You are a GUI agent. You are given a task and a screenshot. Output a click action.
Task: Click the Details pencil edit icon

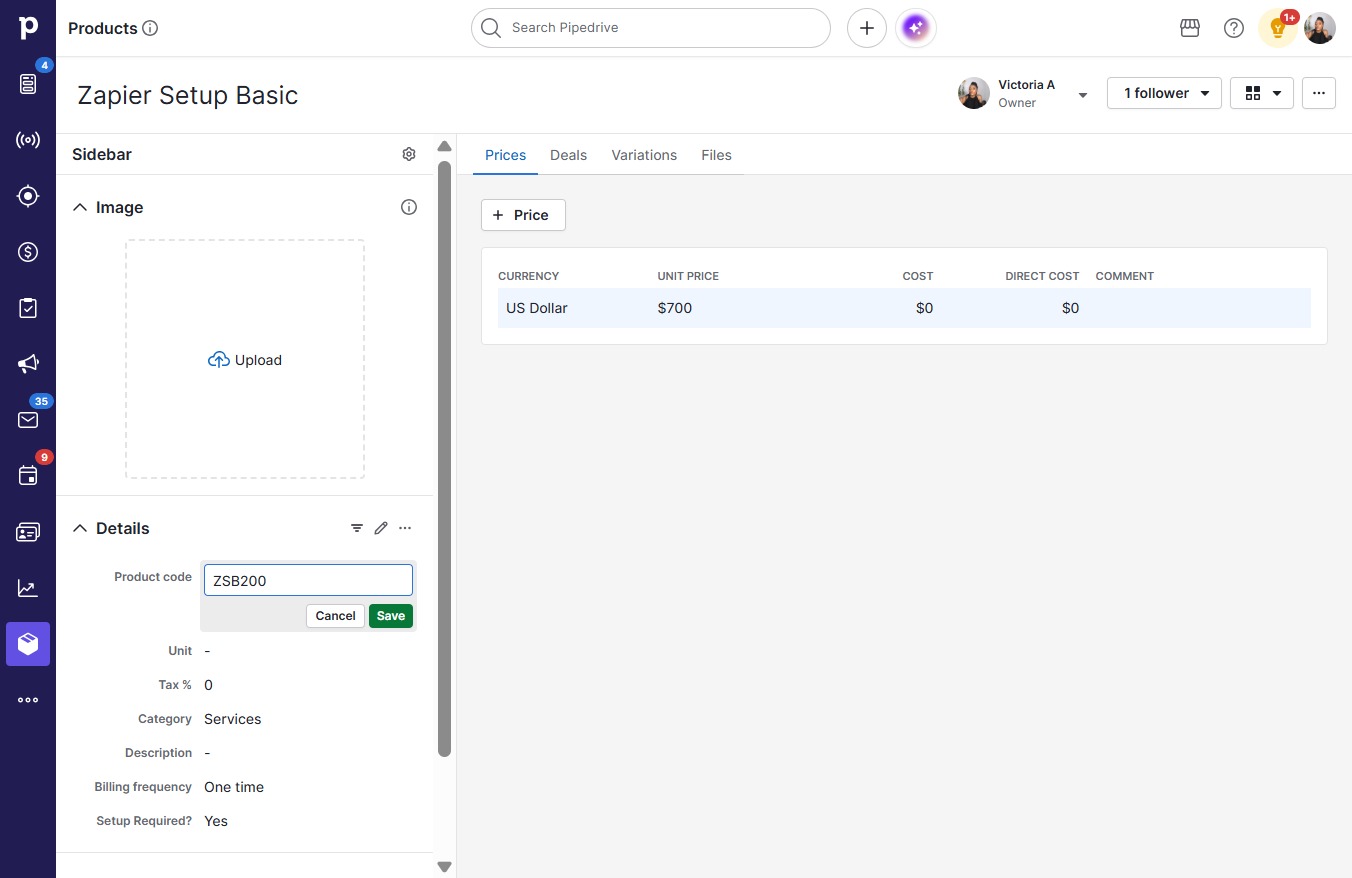pos(381,528)
